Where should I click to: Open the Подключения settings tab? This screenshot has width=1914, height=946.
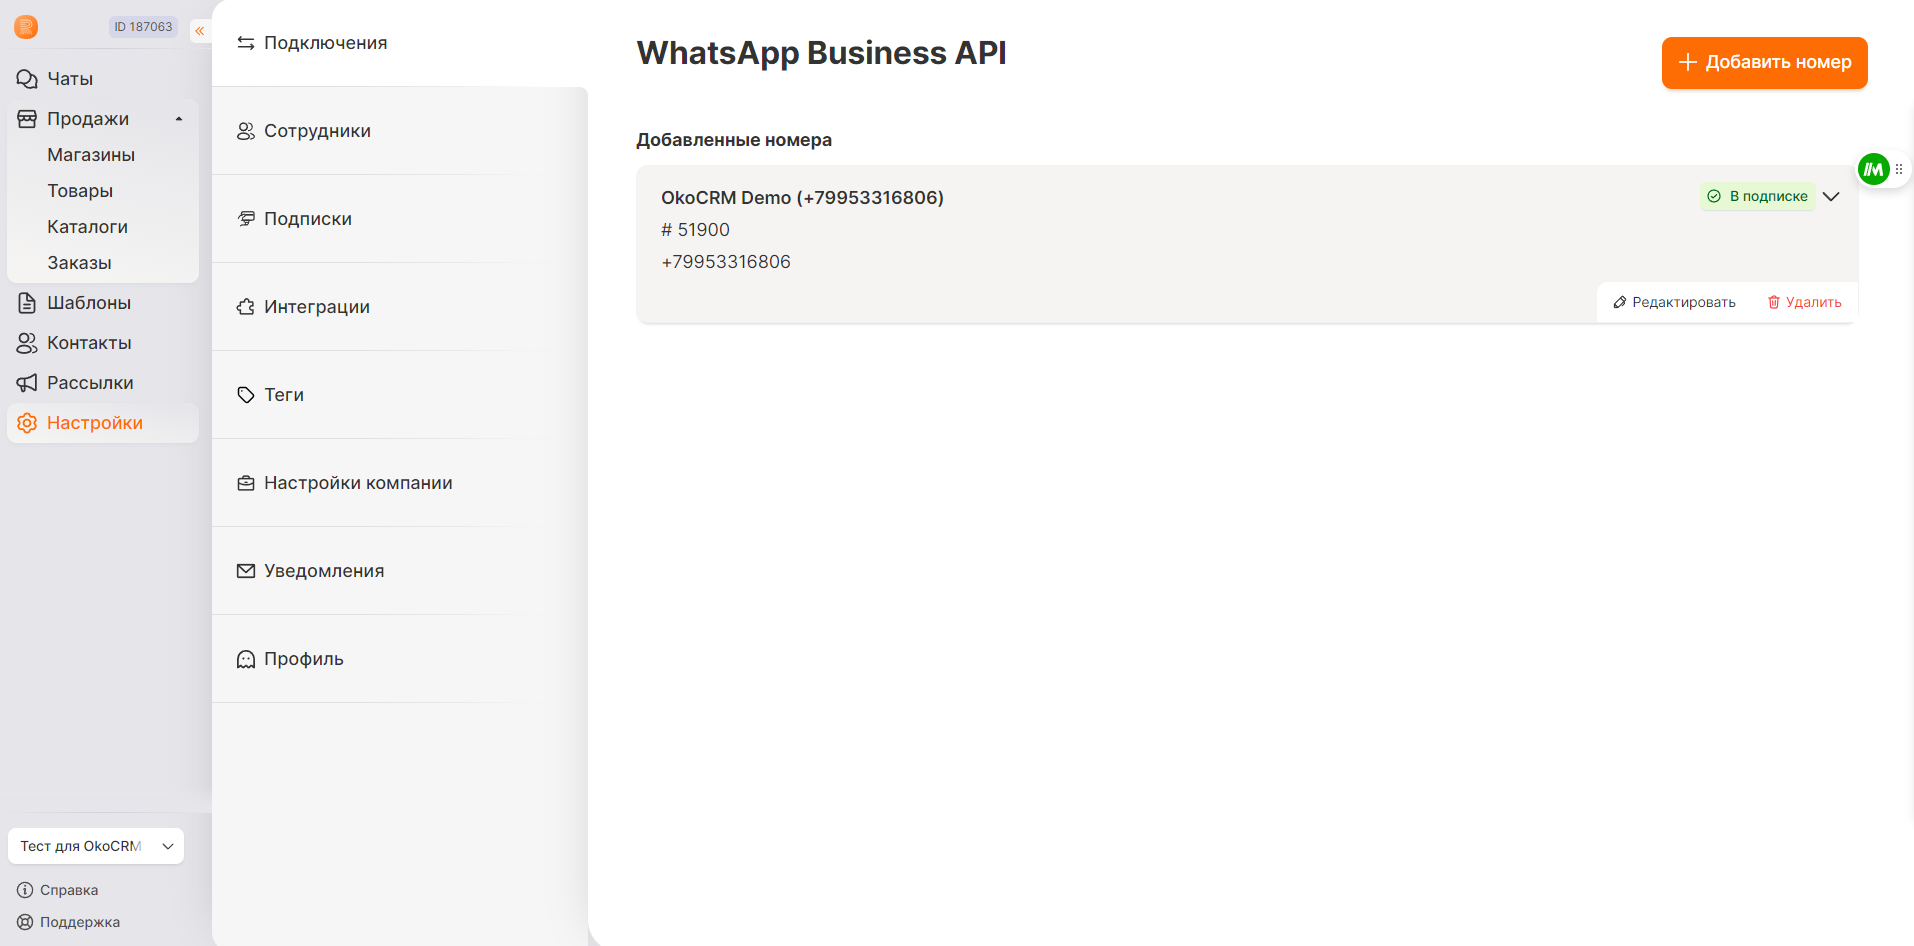coord(400,43)
